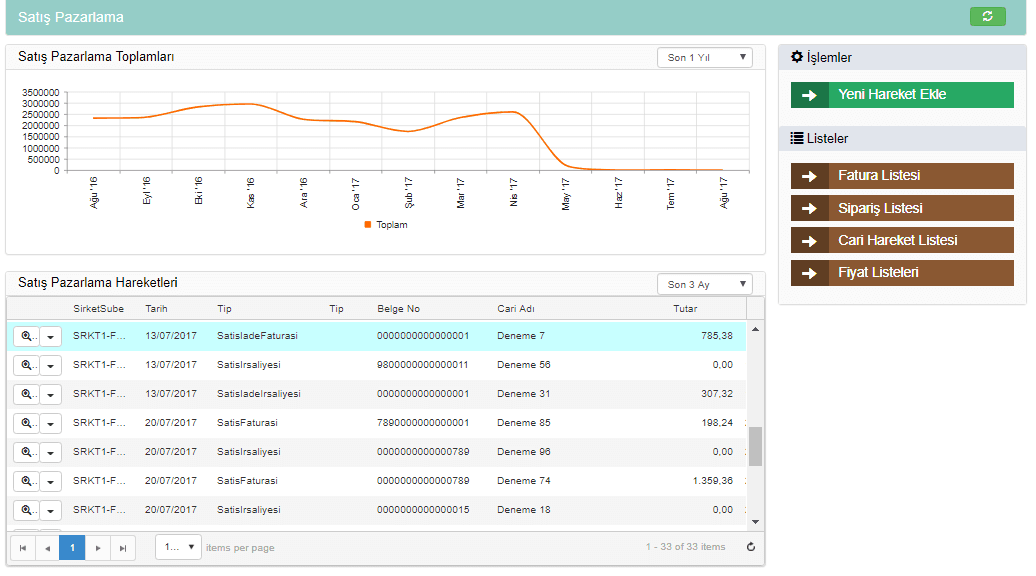Screen dimensions: 1036x576
Task: Refresh the grid using bottom-right reload icon
Action: coord(751,547)
